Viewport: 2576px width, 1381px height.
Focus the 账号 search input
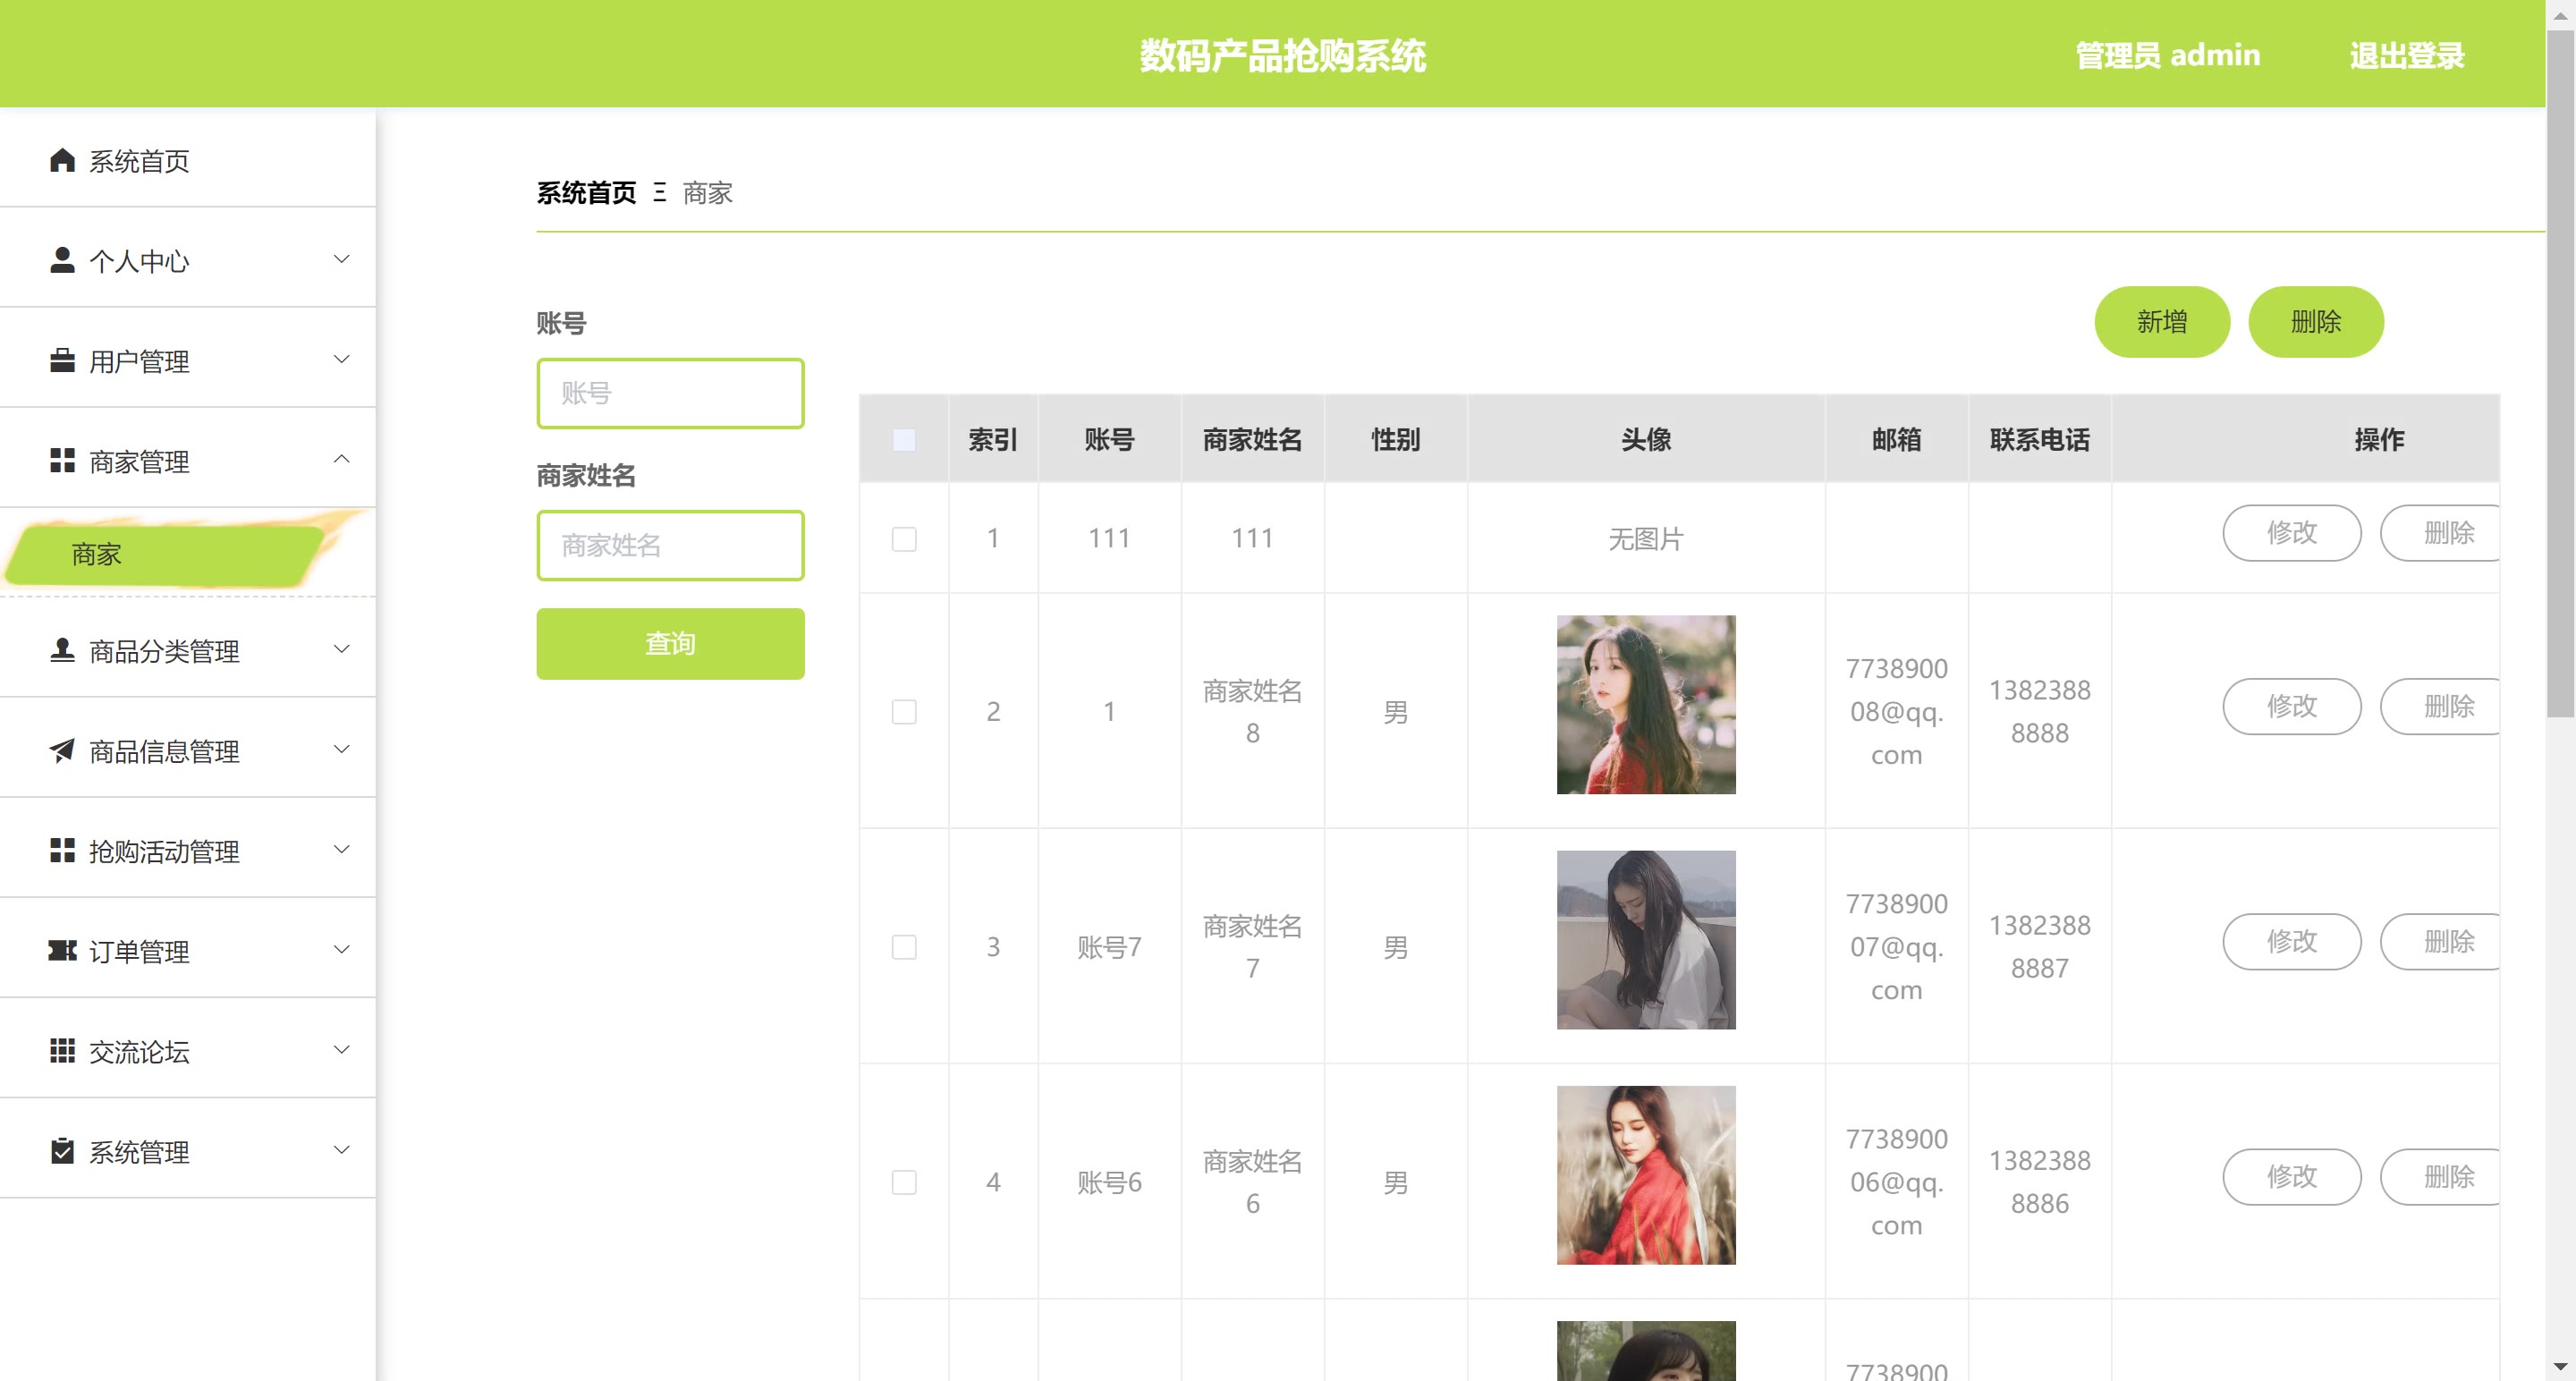tap(670, 393)
